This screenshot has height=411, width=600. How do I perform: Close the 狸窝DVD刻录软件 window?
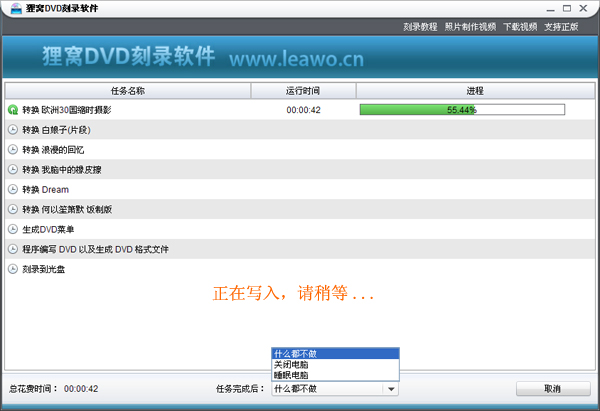point(583,8)
